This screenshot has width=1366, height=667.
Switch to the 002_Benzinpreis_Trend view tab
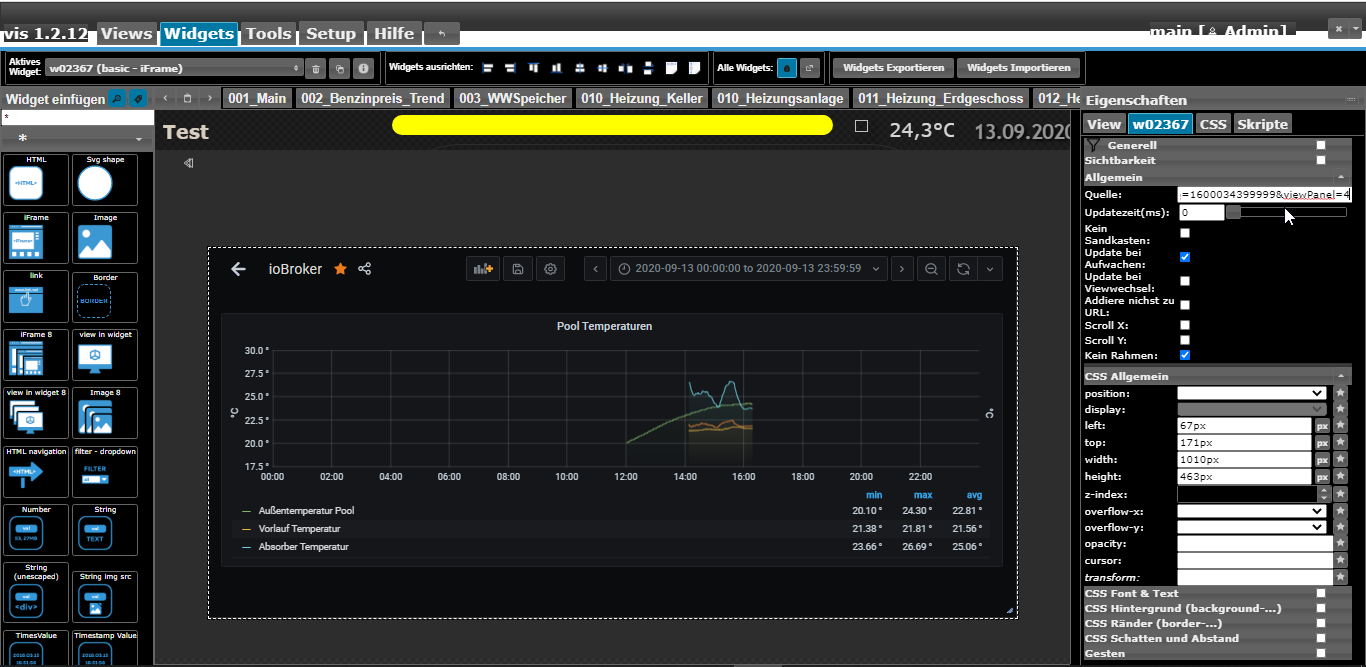coord(372,98)
